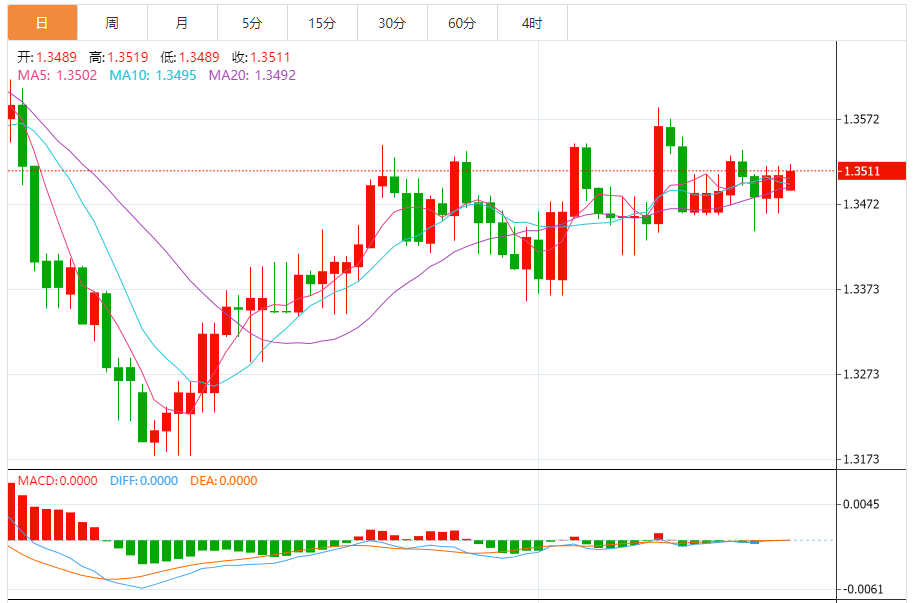This screenshot has height=603, width=913.
Task: Click the 1.3572 price axis label
Action: (861, 119)
